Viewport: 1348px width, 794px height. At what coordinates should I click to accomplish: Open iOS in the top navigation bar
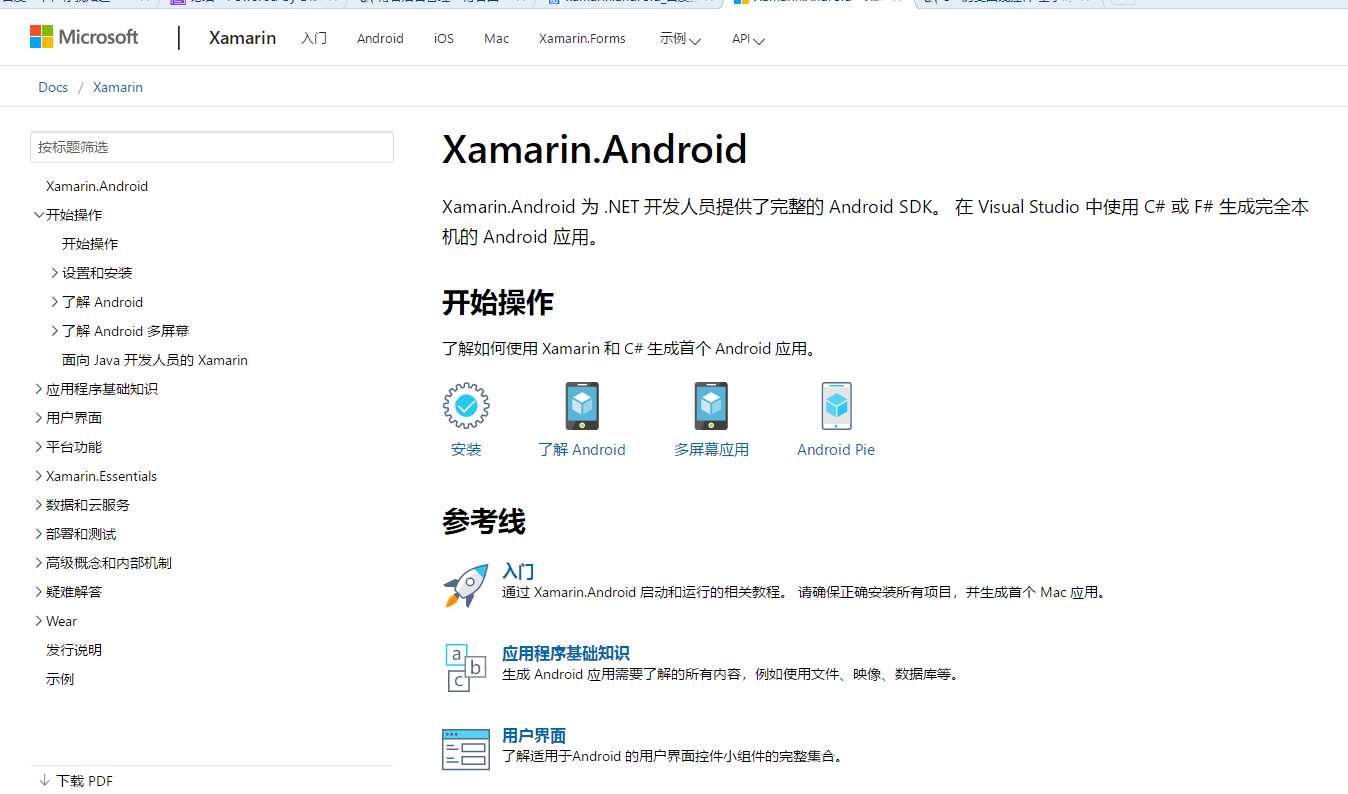pos(444,38)
